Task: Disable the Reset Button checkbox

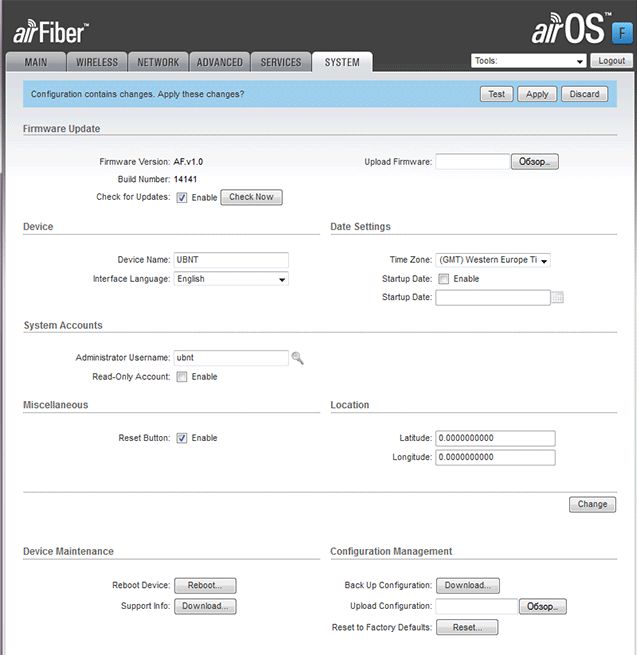Action: [182, 438]
